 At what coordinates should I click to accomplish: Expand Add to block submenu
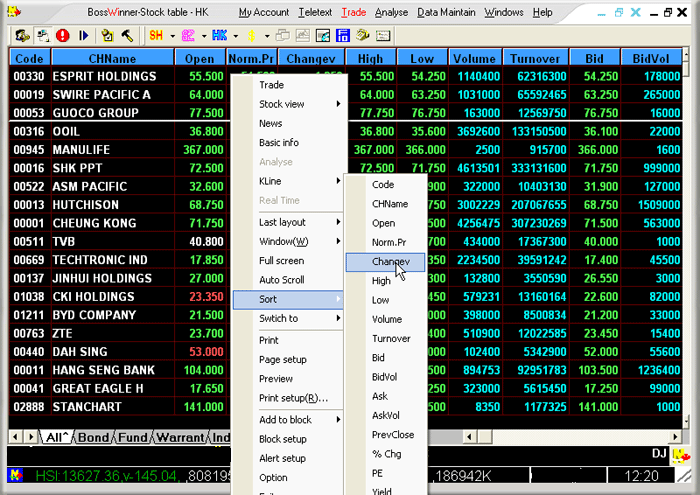pyautogui.click(x=338, y=420)
